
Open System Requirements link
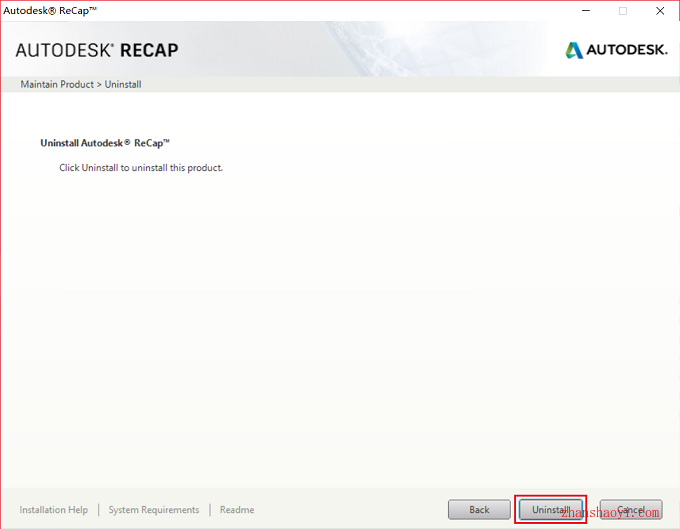tap(154, 509)
